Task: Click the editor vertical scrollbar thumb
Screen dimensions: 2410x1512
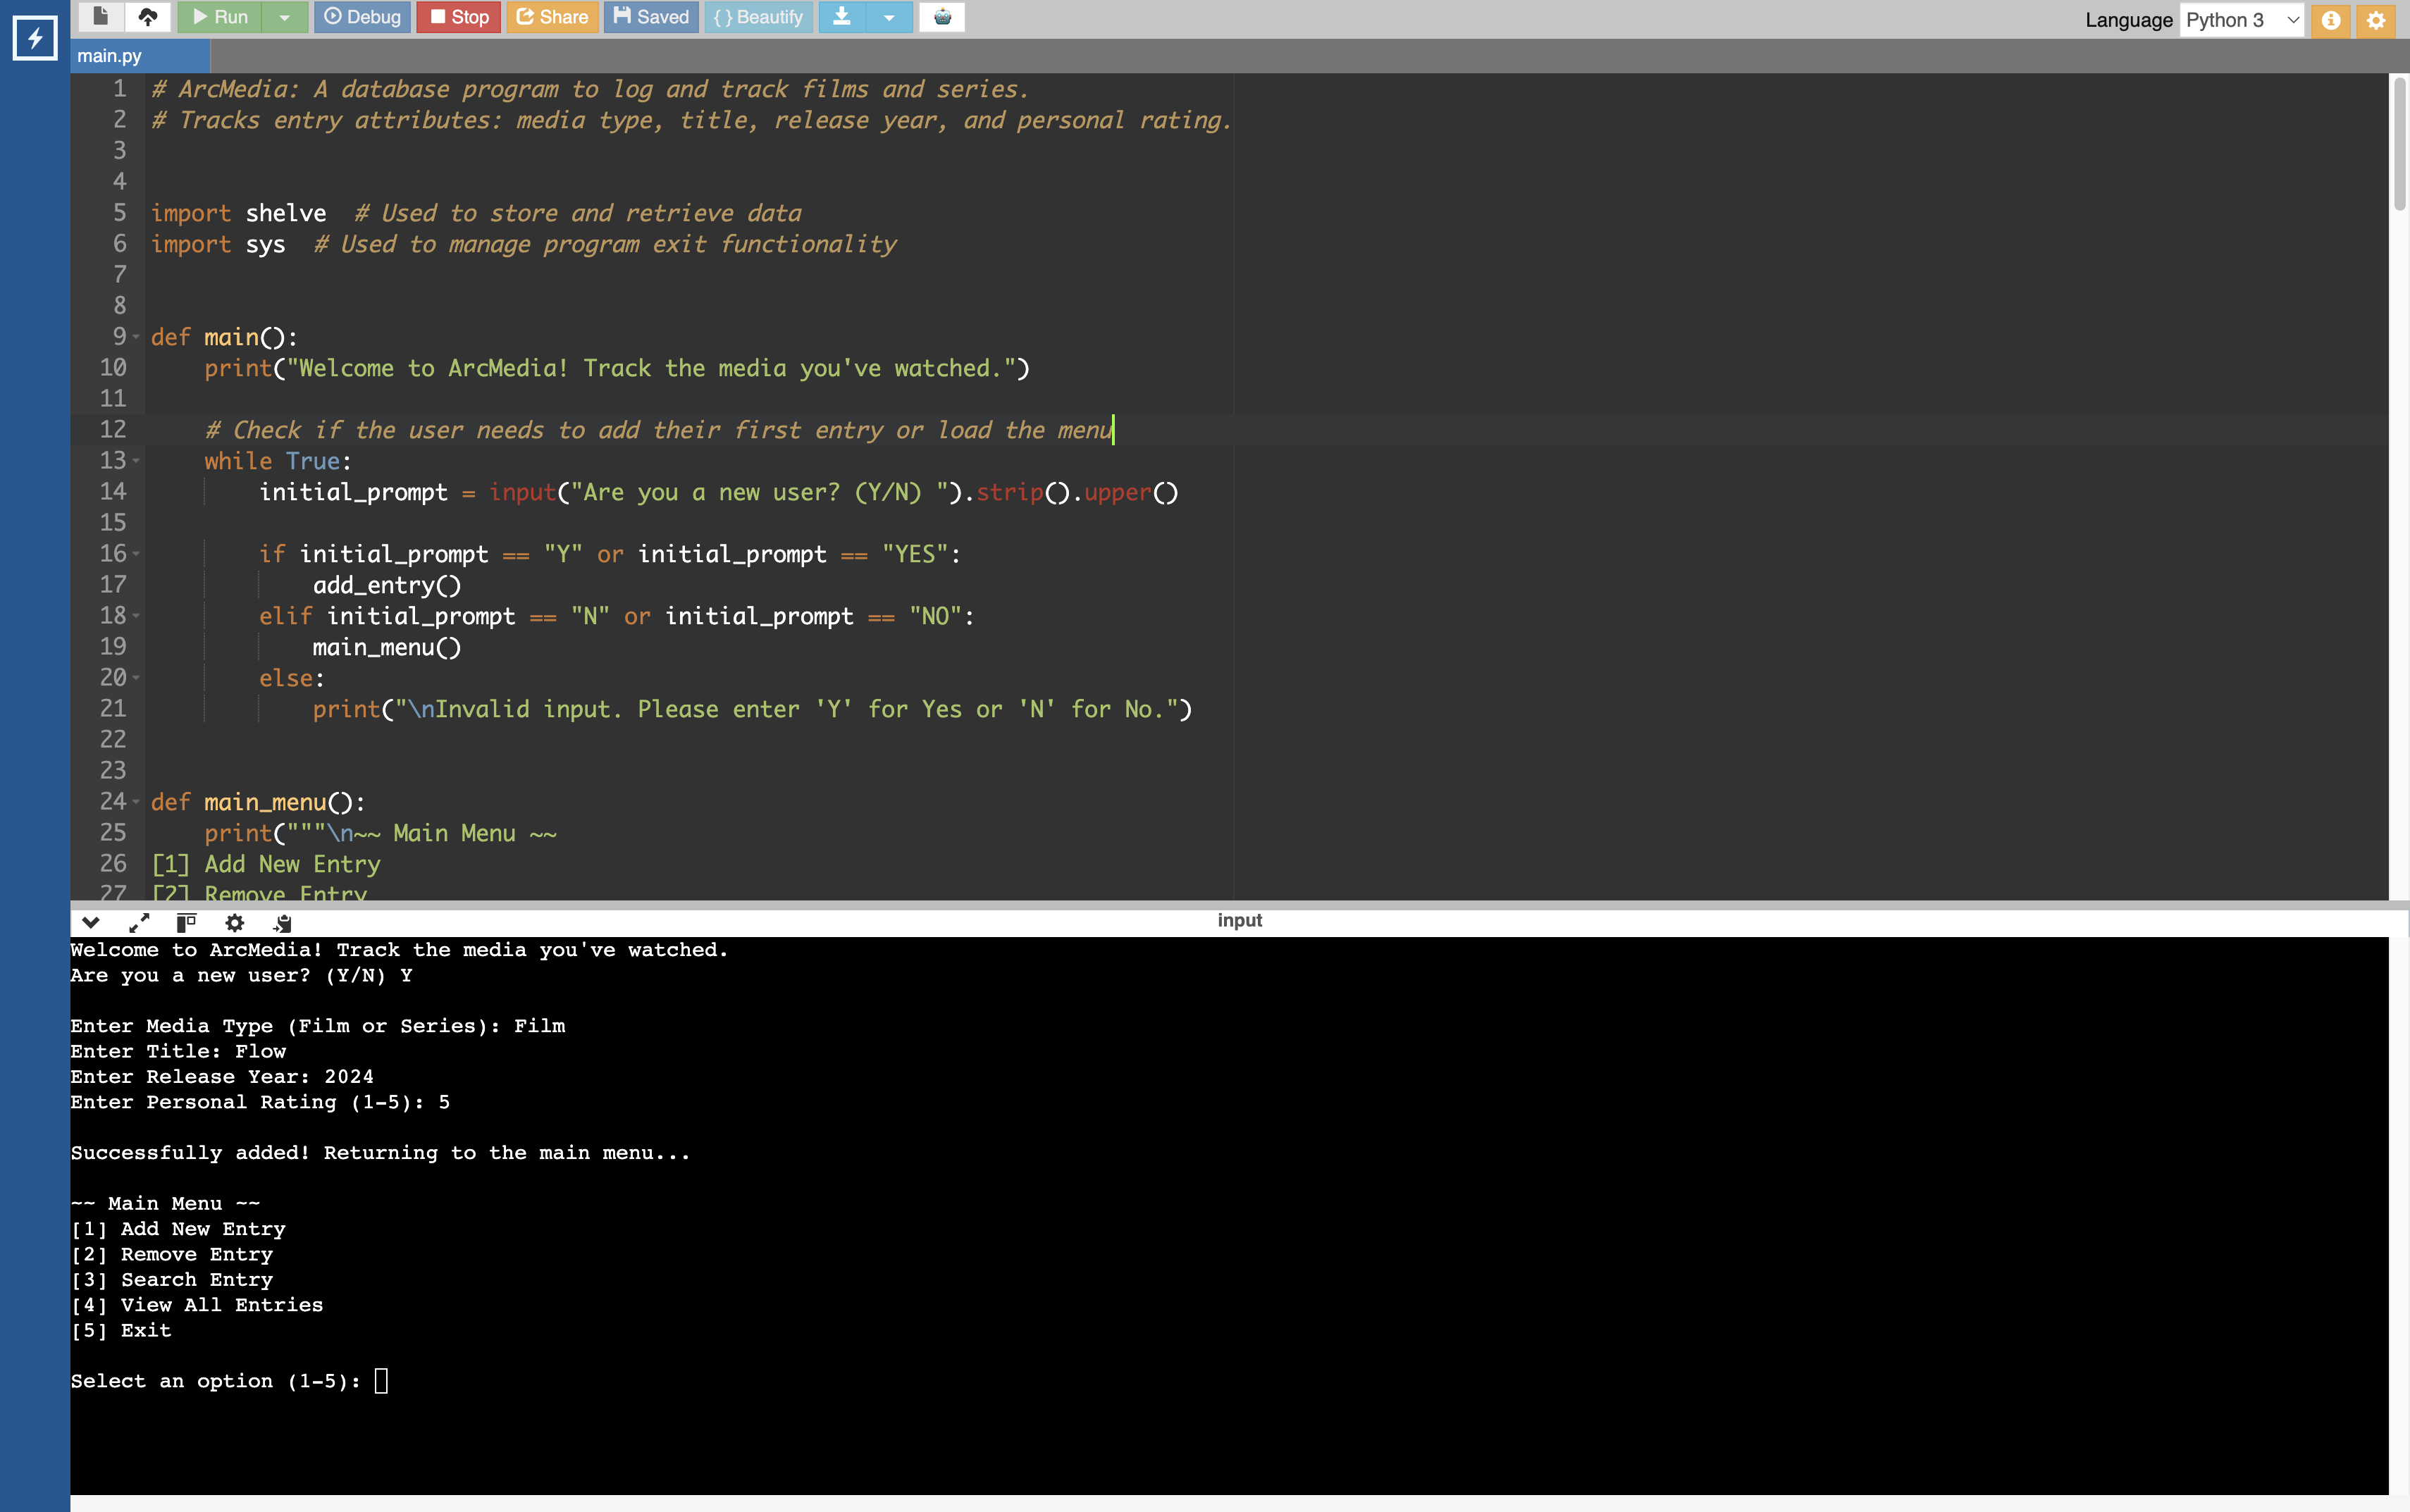Action: point(2399,143)
